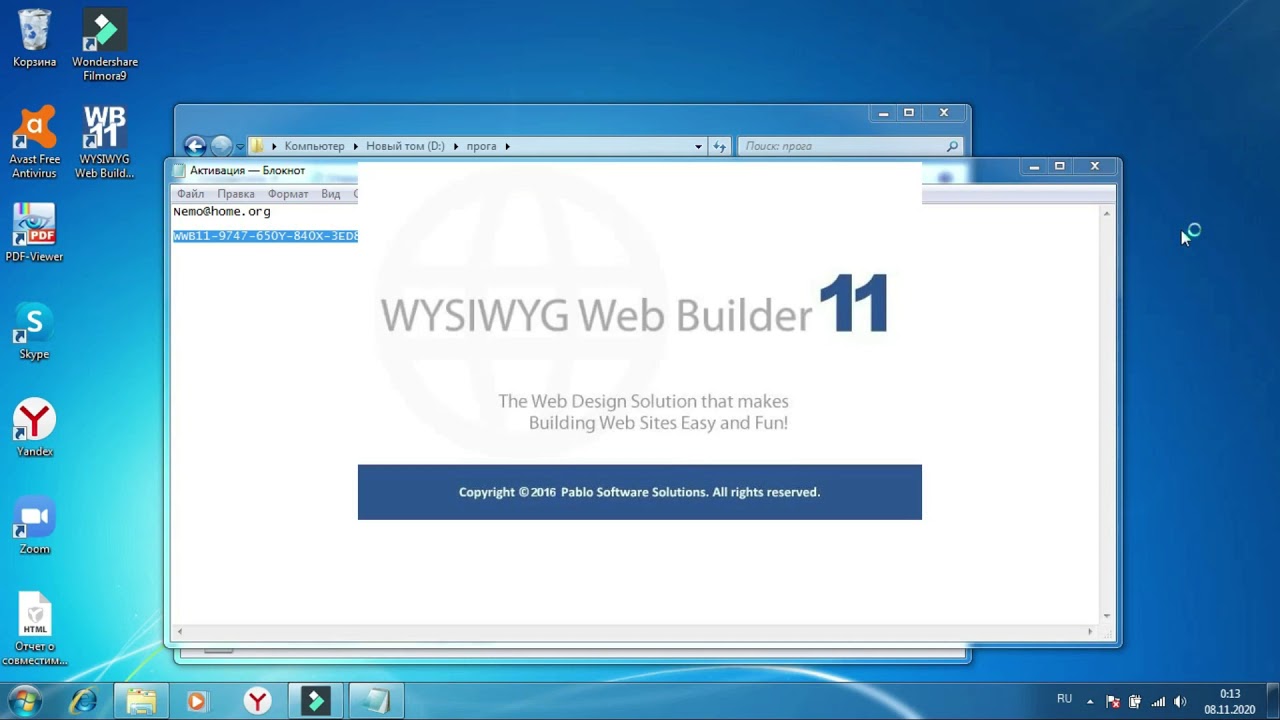Expand the chevron after 'Компьютер' in path

coord(355,146)
